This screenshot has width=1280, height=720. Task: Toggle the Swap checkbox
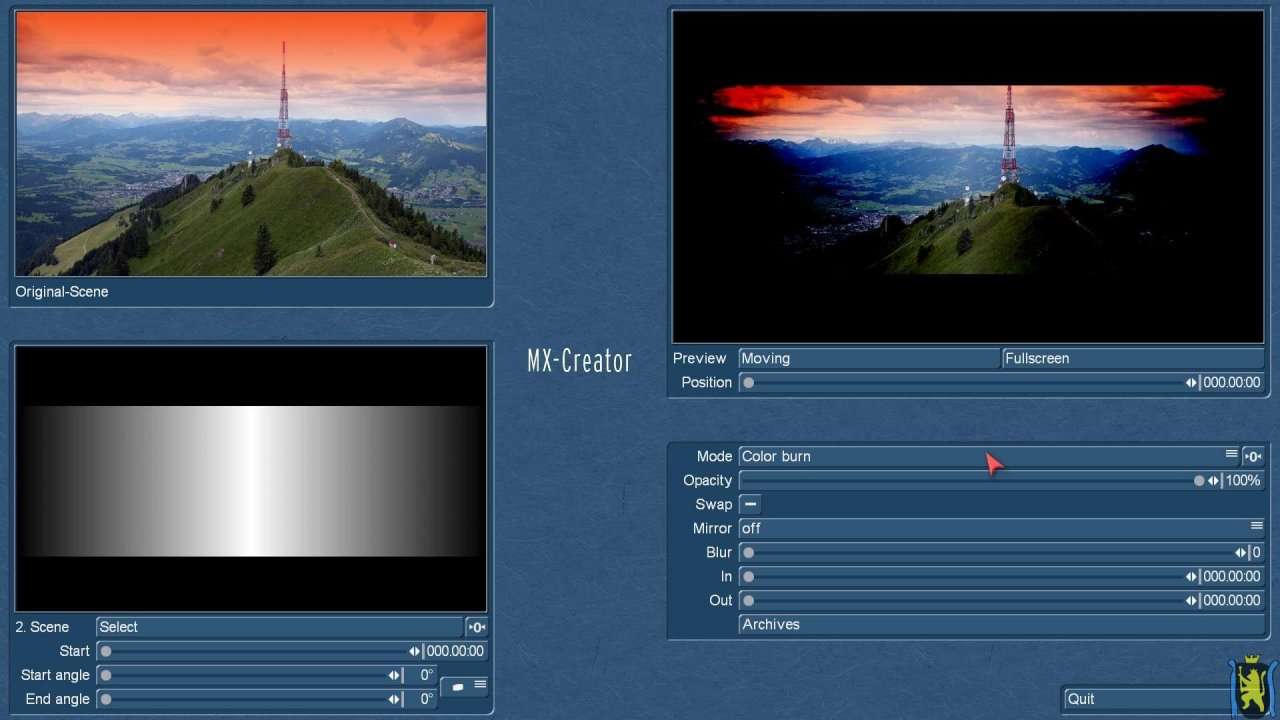[750, 505]
